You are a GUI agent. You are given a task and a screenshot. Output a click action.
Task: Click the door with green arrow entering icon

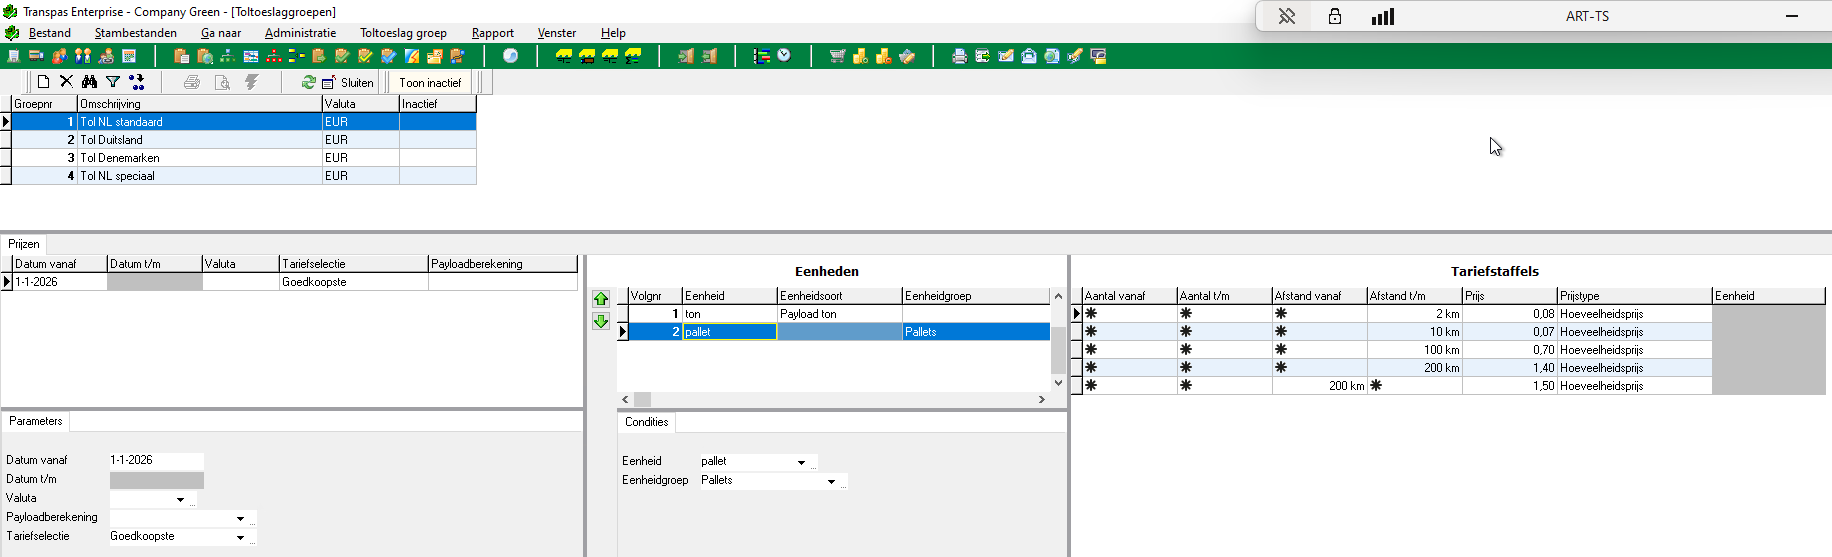[x=685, y=56]
